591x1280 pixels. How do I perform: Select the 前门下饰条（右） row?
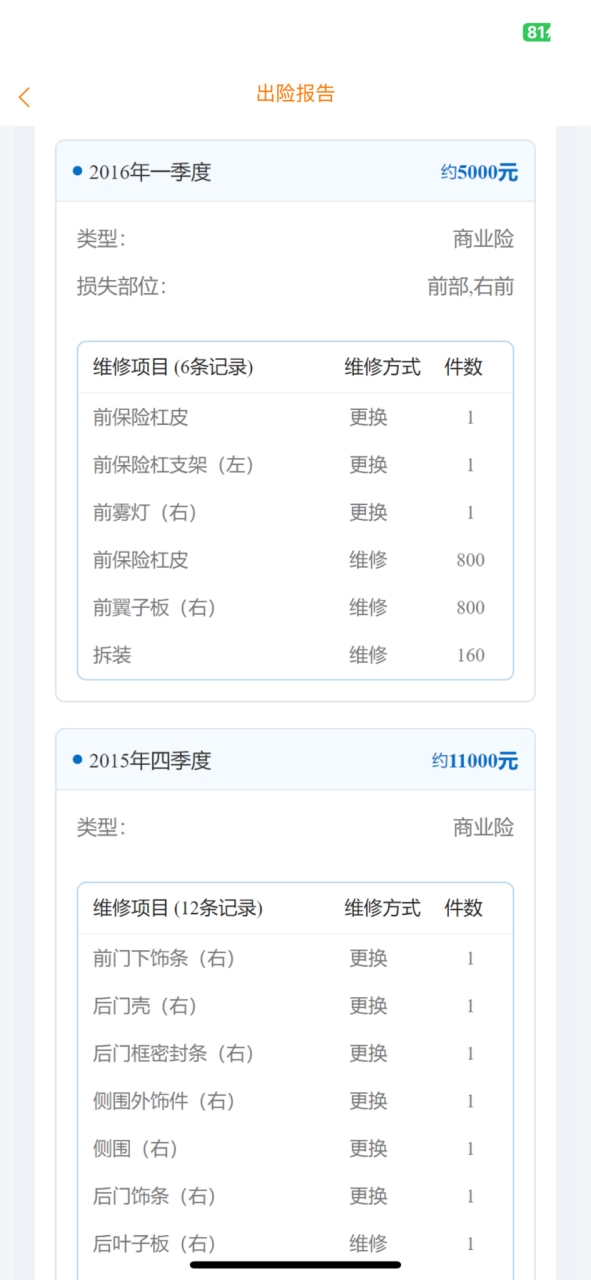295,958
